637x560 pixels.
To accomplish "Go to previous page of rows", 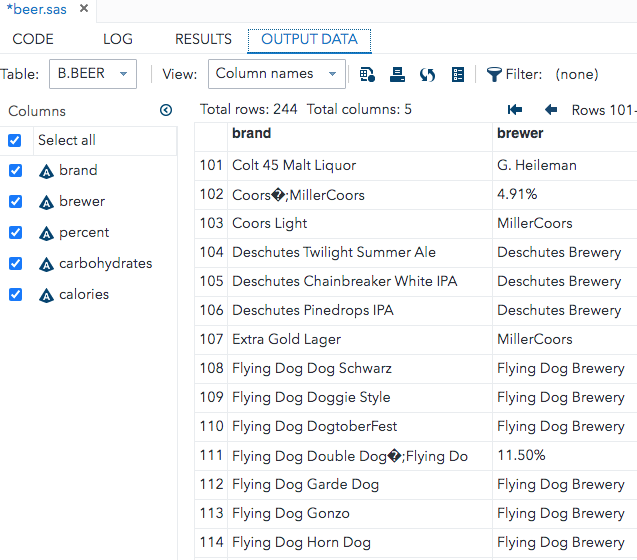I will [550, 109].
